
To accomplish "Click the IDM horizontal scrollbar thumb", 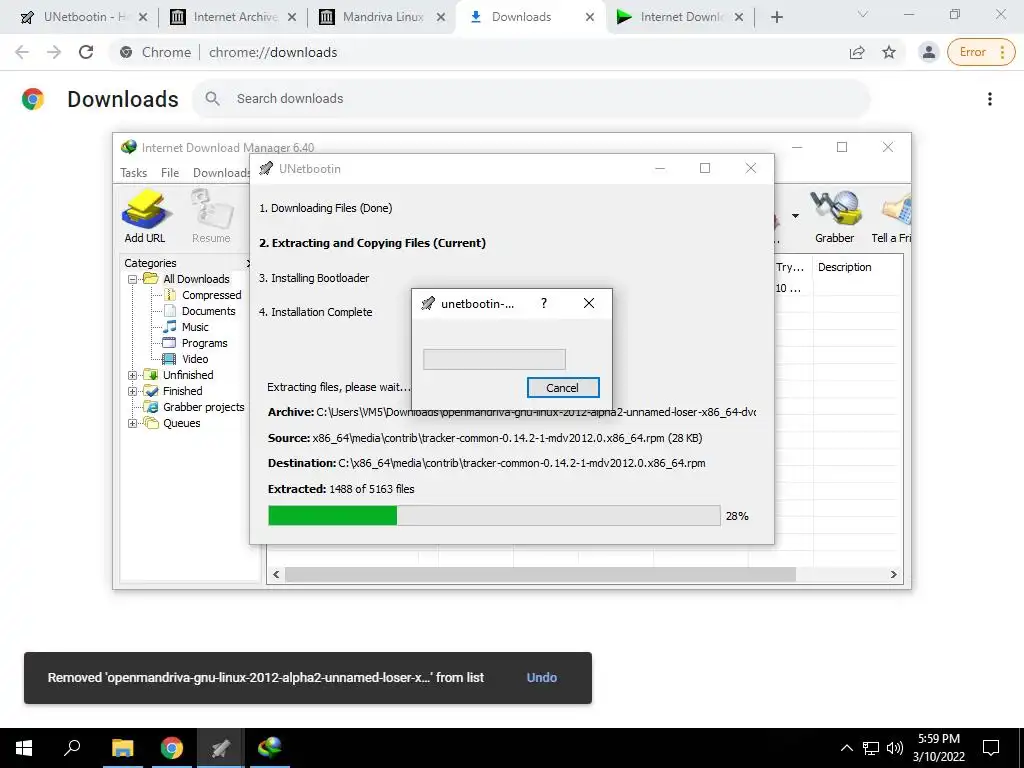I will [540, 574].
